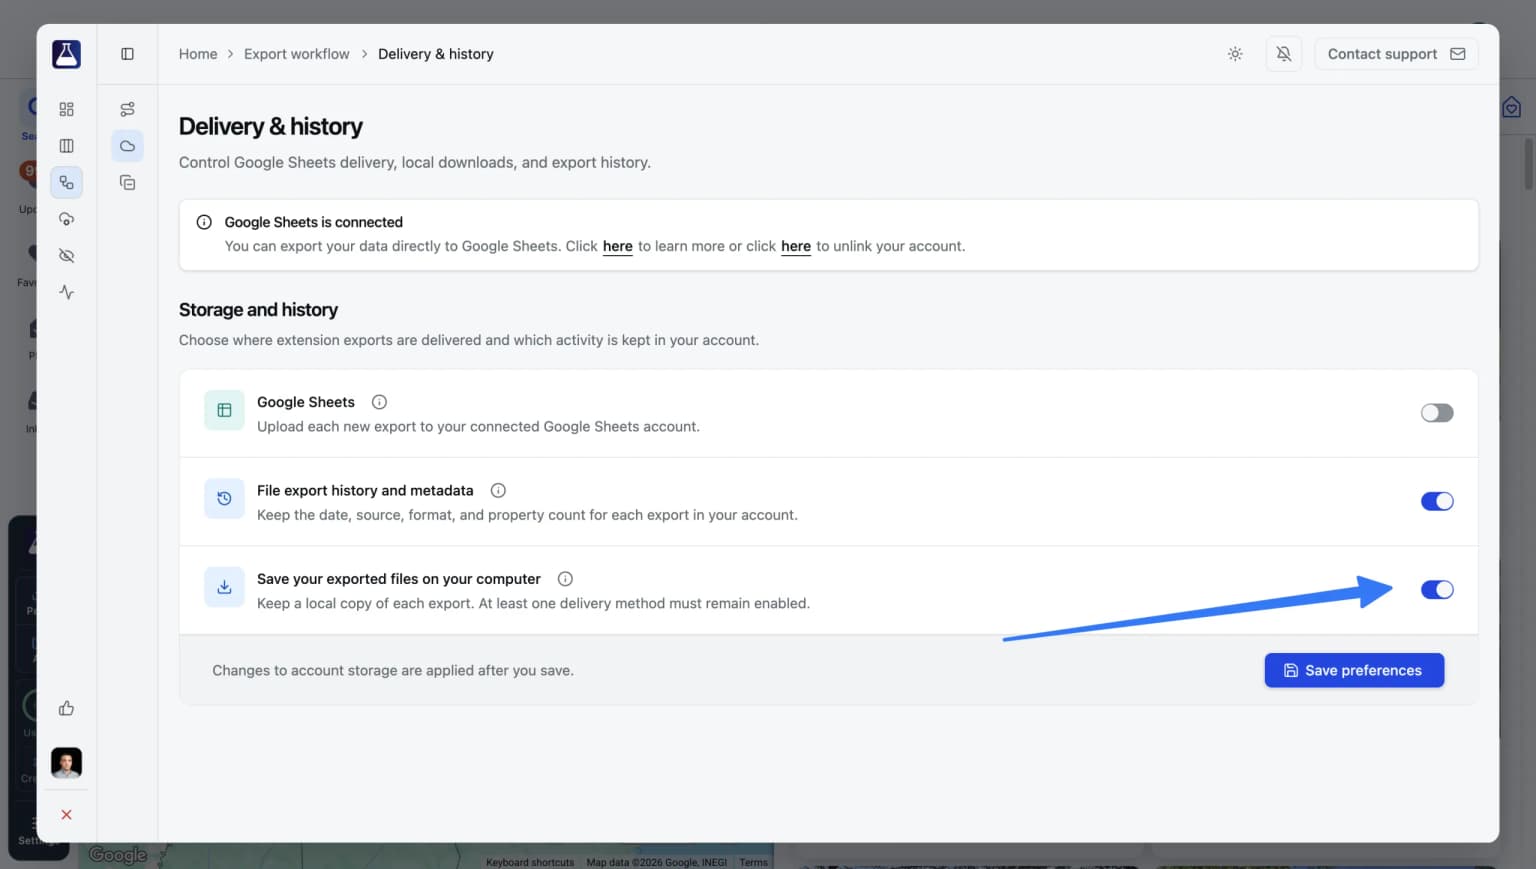Open the user profile avatar

(66, 763)
